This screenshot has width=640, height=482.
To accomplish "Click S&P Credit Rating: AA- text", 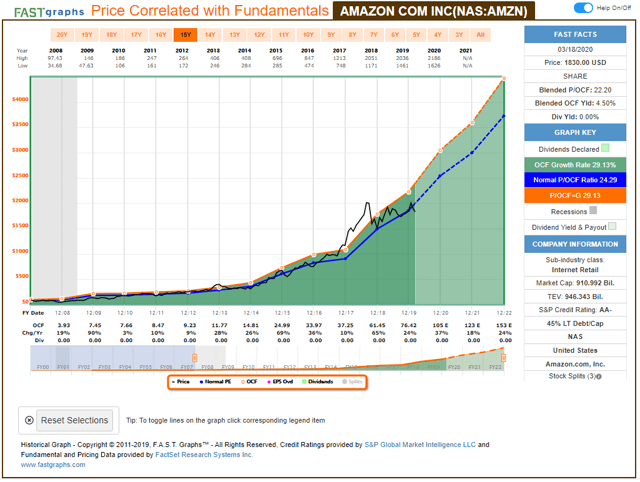I will pyautogui.click(x=575, y=310).
